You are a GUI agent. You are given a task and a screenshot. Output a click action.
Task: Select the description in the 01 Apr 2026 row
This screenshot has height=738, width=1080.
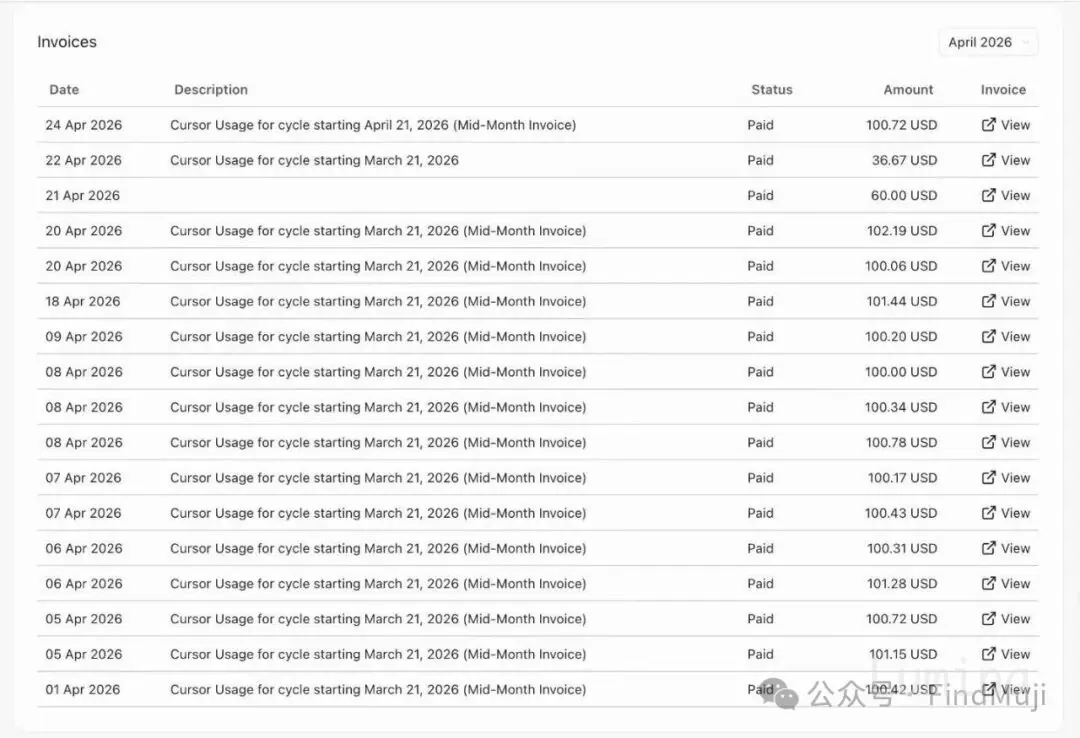click(x=378, y=689)
